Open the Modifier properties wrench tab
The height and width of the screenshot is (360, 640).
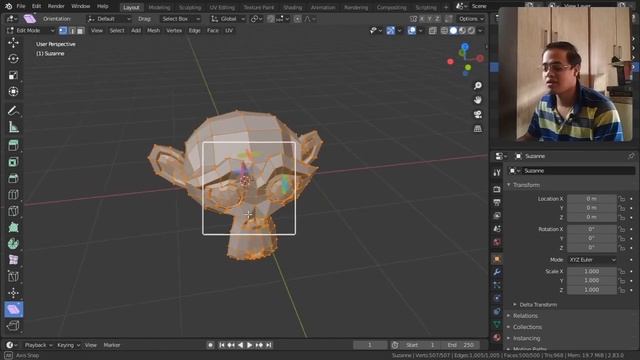click(497, 272)
